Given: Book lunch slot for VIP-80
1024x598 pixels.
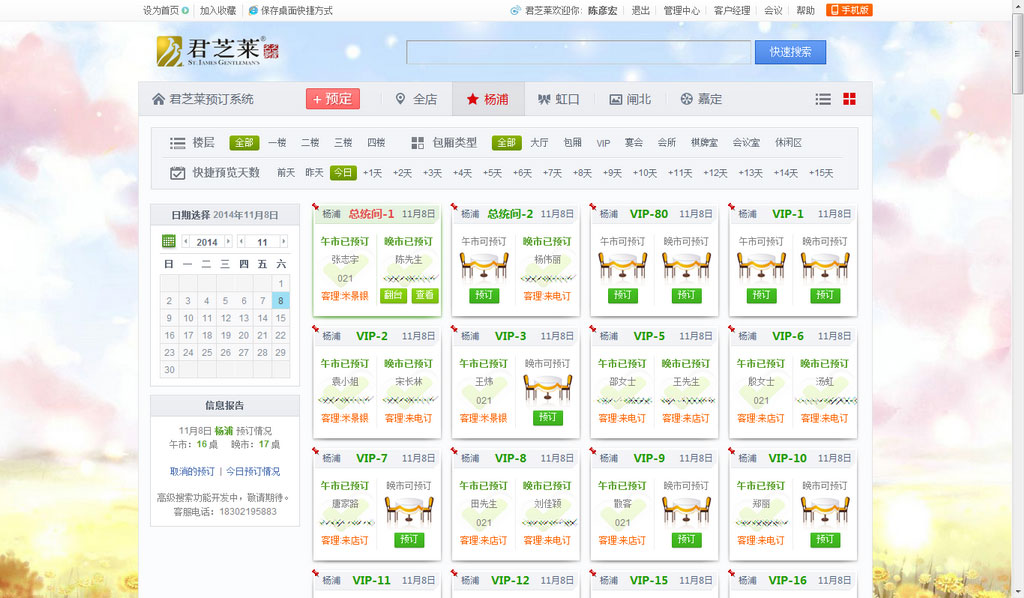Looking at the screenshot, I should pos(622,295).
